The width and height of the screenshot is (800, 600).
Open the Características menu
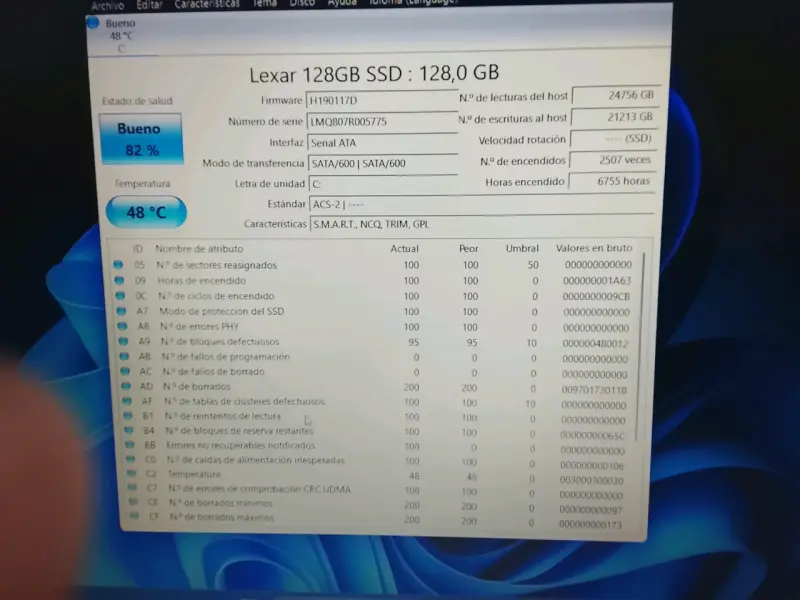pos(207,4)
